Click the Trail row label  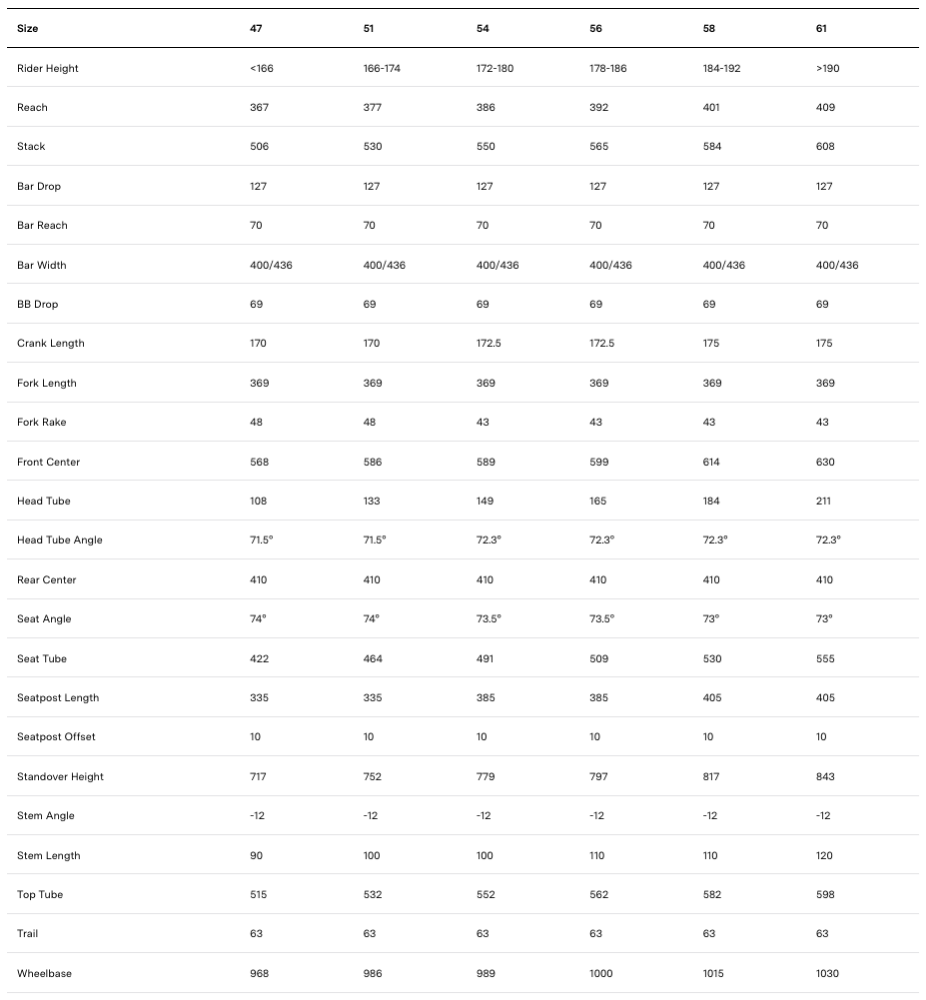pos(28,933)
